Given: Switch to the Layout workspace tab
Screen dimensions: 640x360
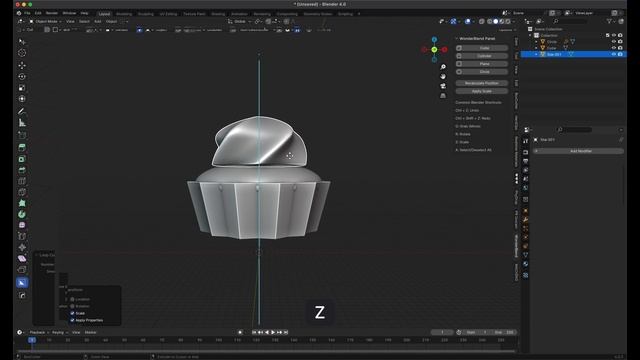Looking at the screenshot, I should click(104, 14).
